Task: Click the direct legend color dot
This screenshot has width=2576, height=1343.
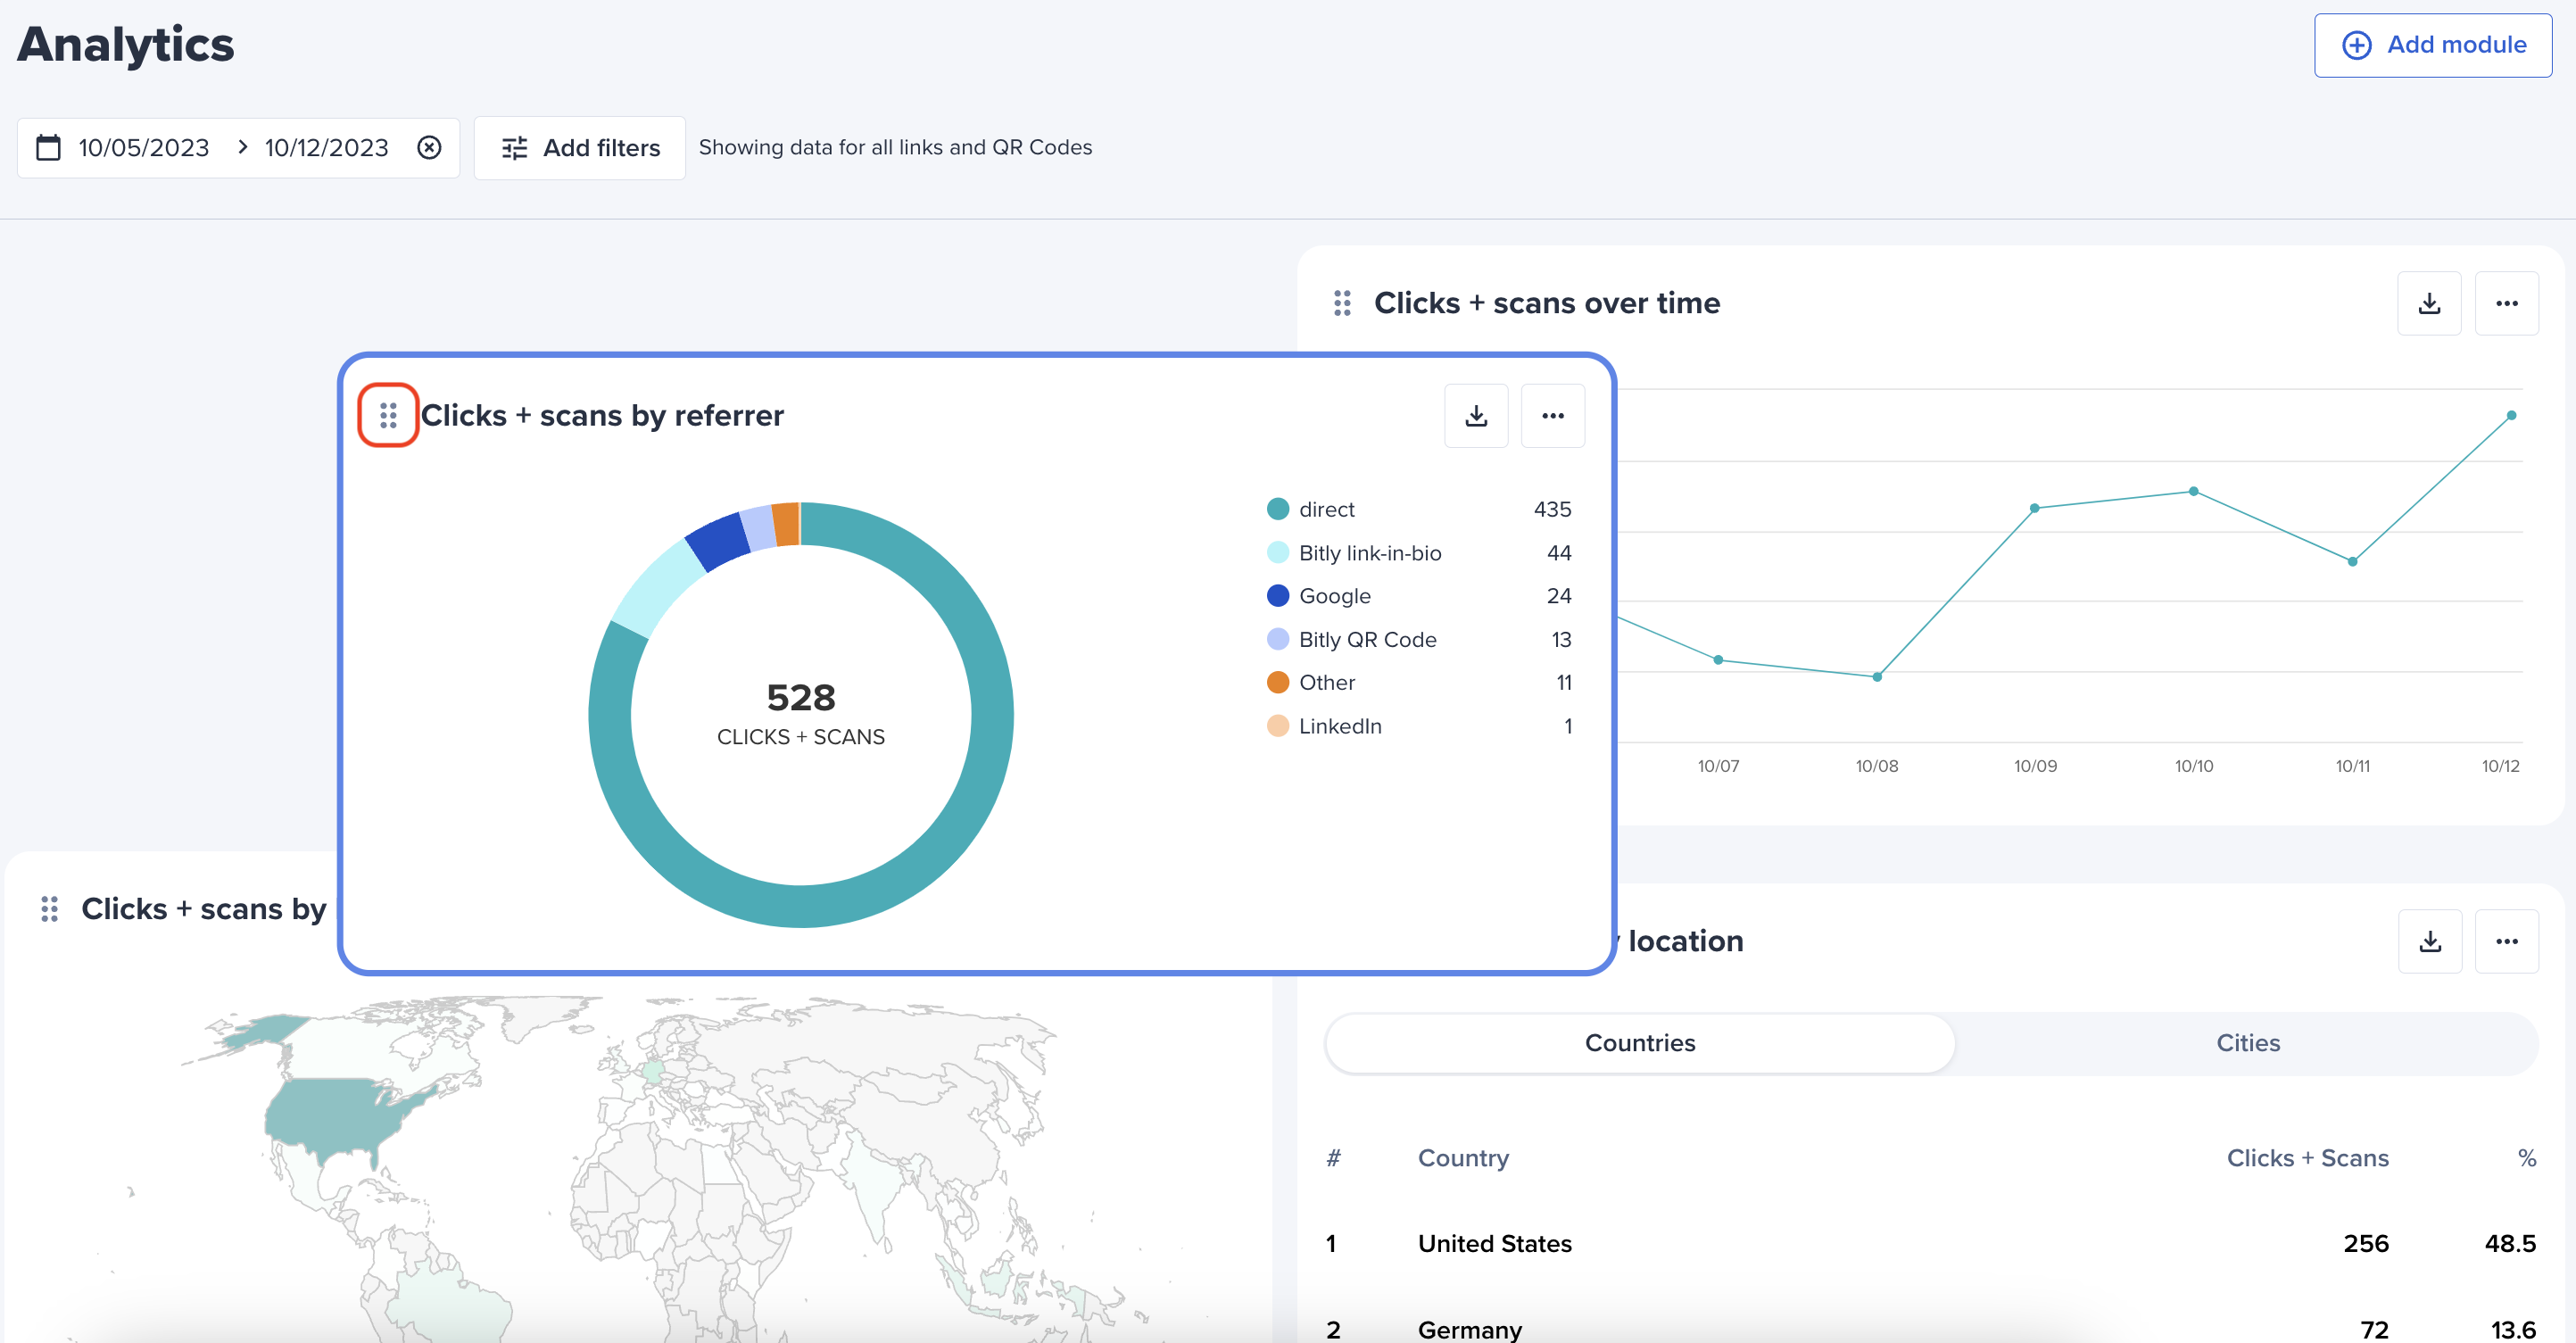Action: click(x=1277, y=509)
